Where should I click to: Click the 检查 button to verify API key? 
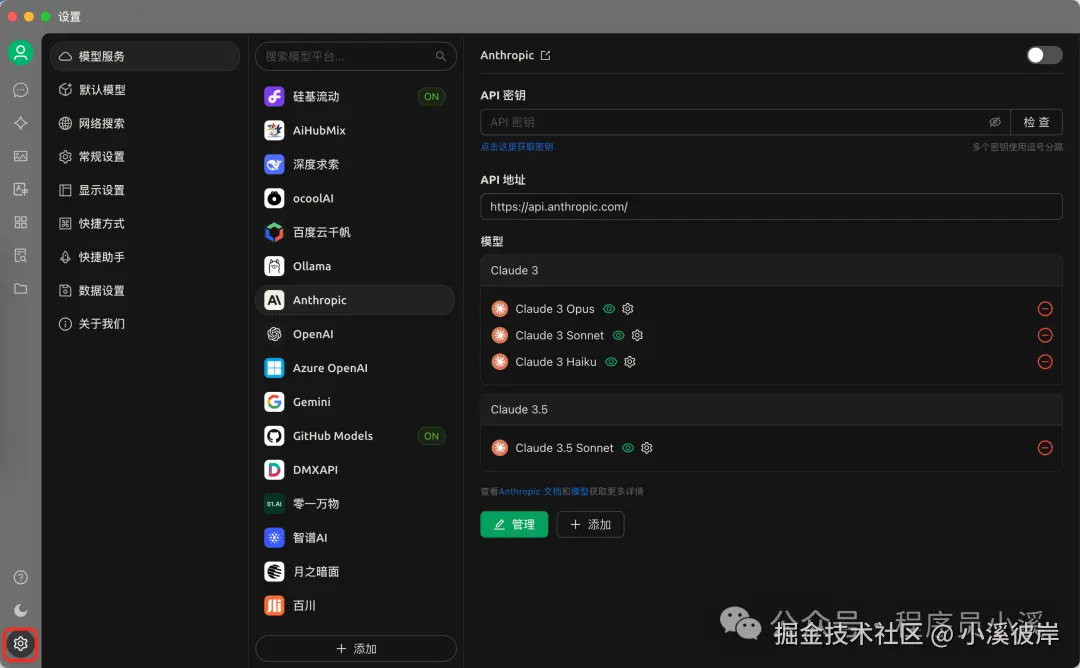click(x=1036, y=121)
